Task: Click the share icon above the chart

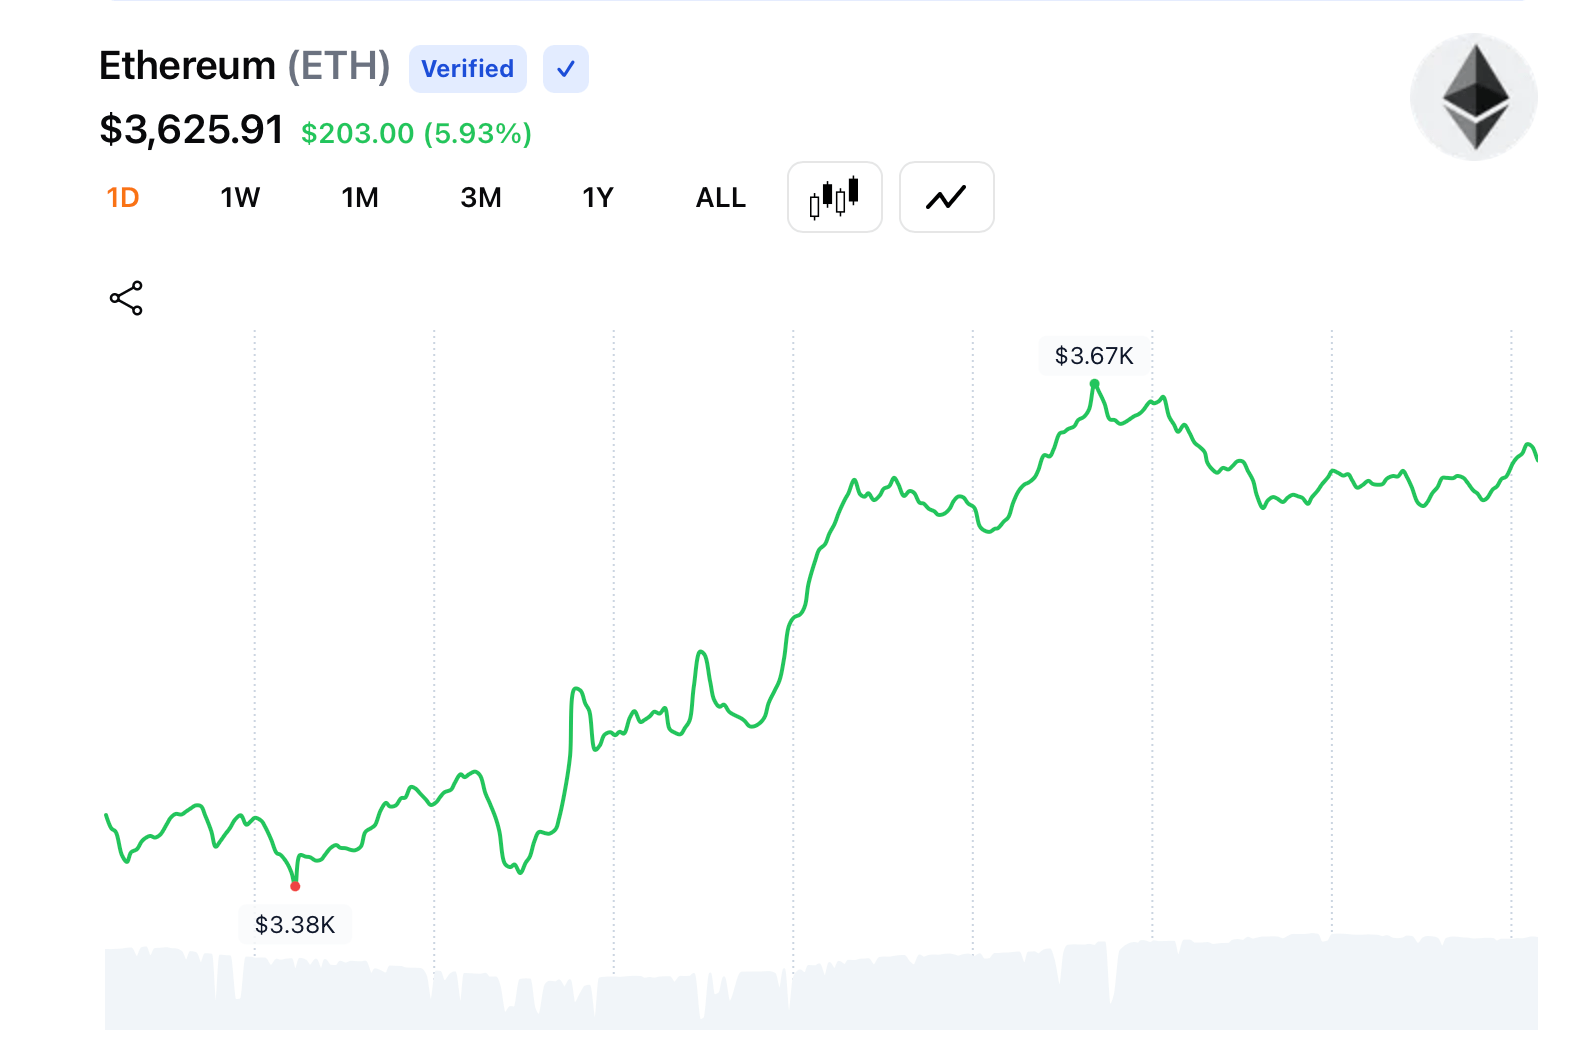Action: coord(126,297)
